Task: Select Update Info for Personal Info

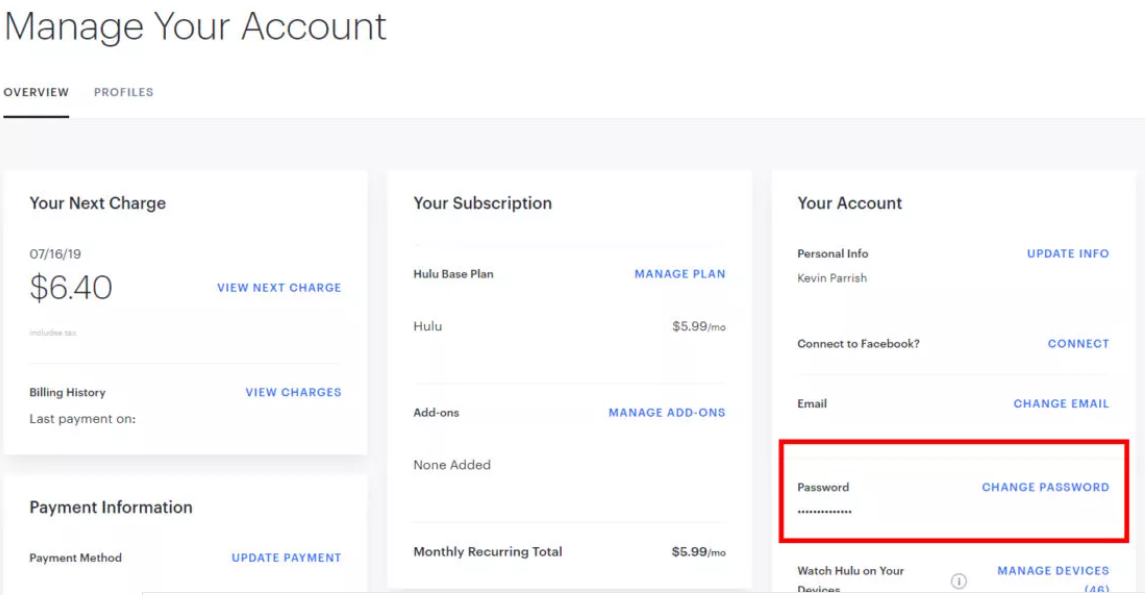Action: click(1068, 253)
